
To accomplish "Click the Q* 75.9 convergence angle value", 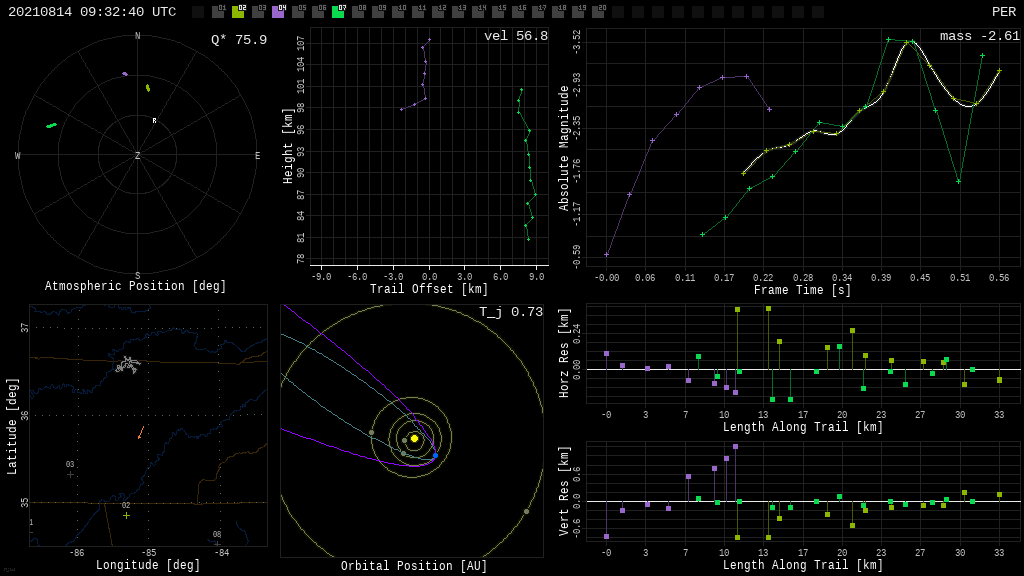I will click(x=238, y=40).
